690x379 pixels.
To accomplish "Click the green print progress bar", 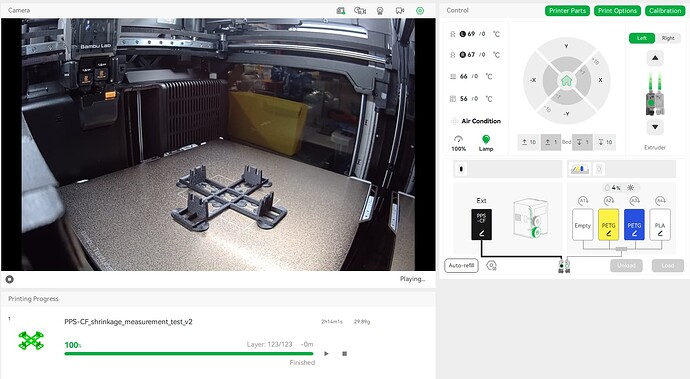I will [189, 353].
